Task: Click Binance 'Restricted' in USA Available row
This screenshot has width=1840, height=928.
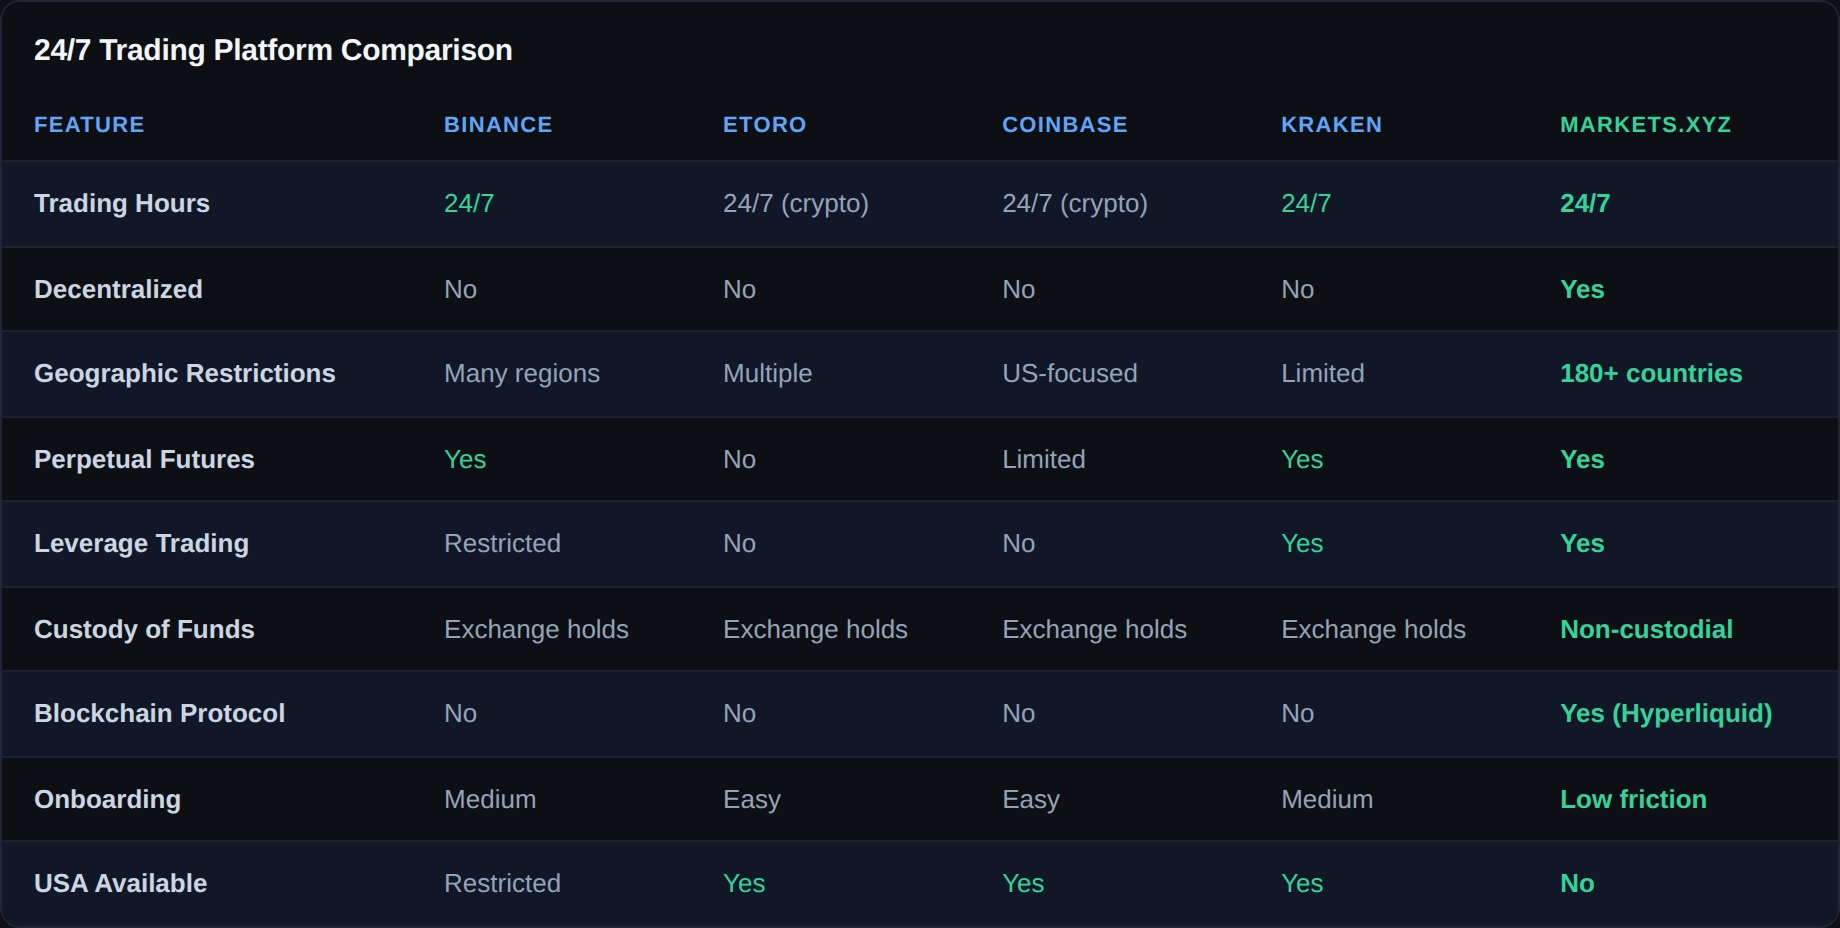Action: click(x=502, y=883)
